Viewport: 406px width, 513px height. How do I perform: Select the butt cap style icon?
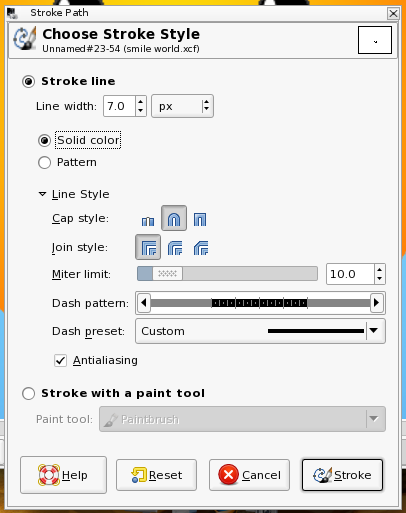148,220
